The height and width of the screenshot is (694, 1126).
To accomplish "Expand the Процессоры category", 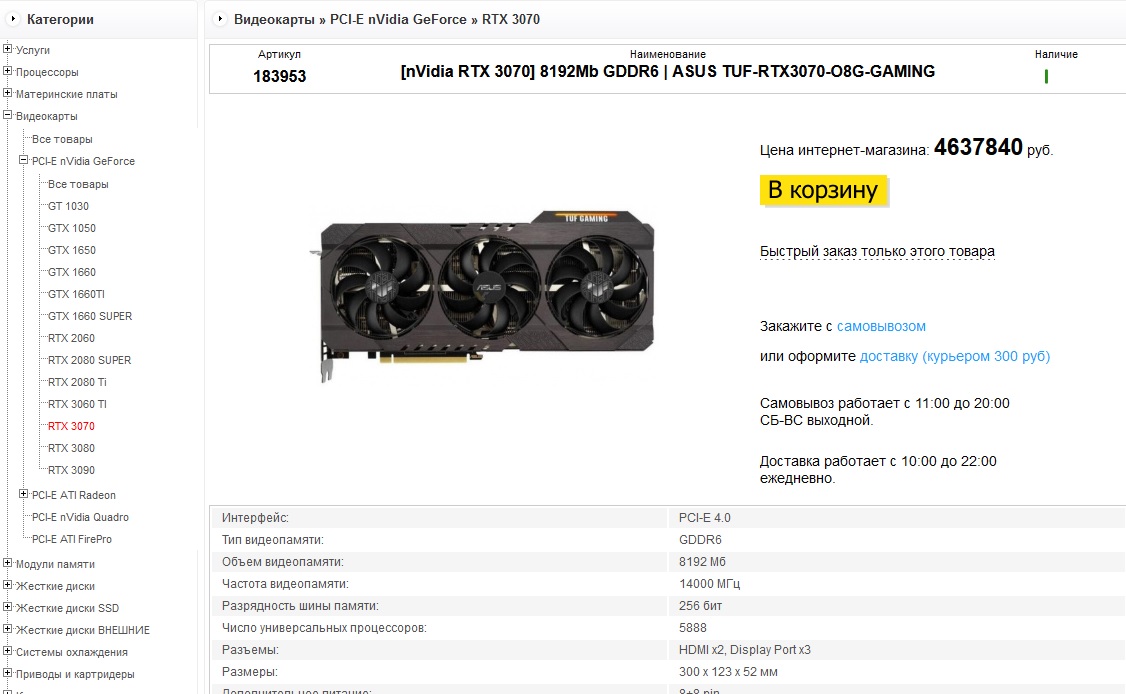I will 7,70.
